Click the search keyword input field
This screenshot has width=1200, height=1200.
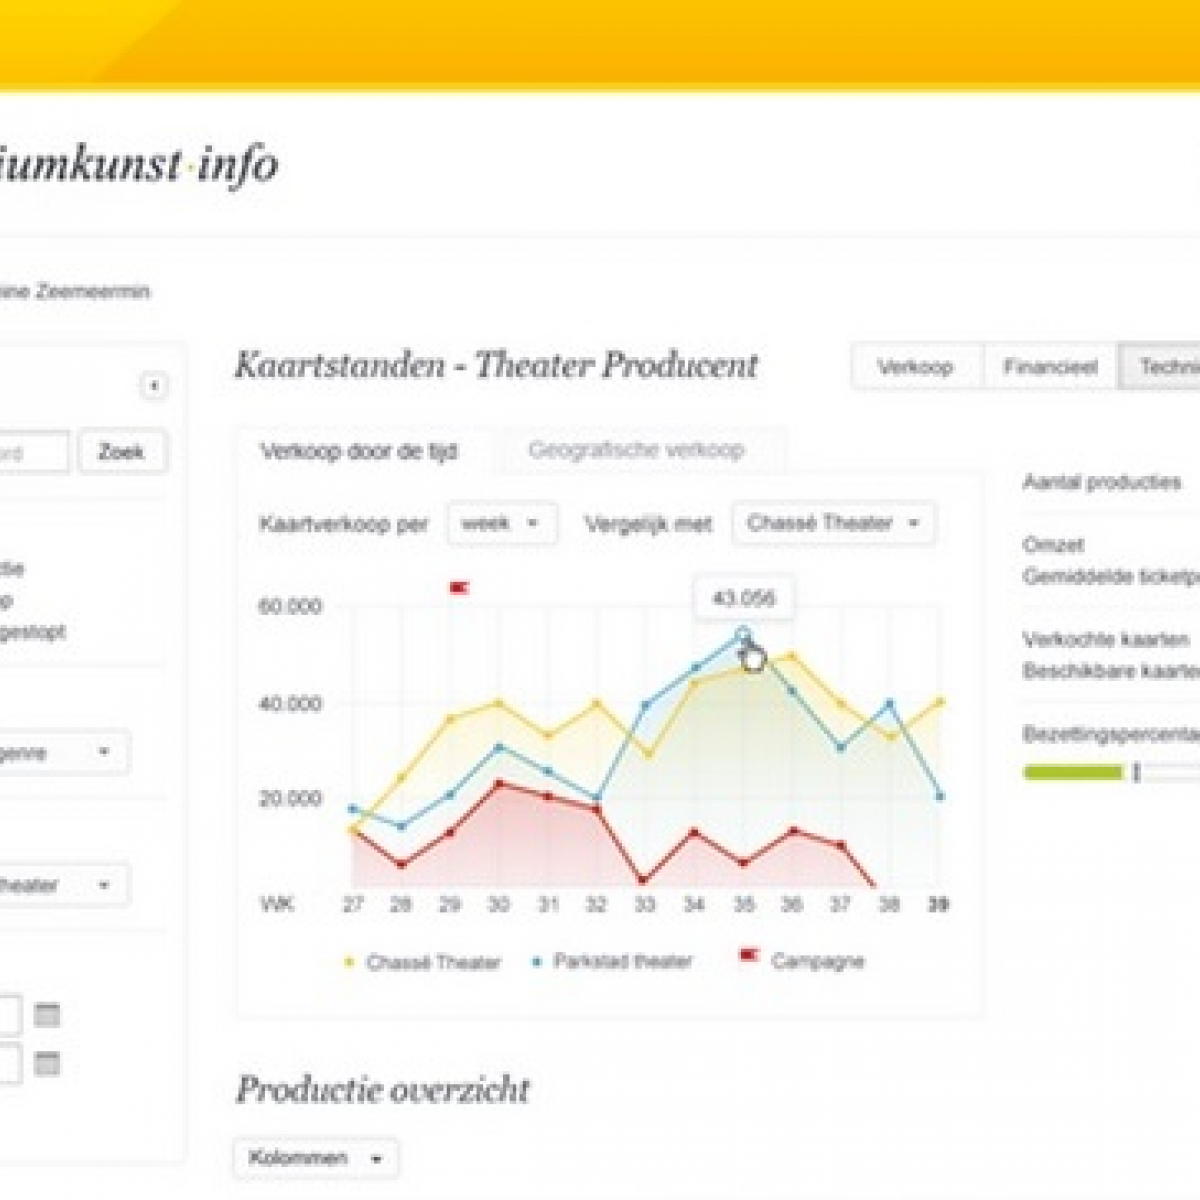tap(34, 452)
